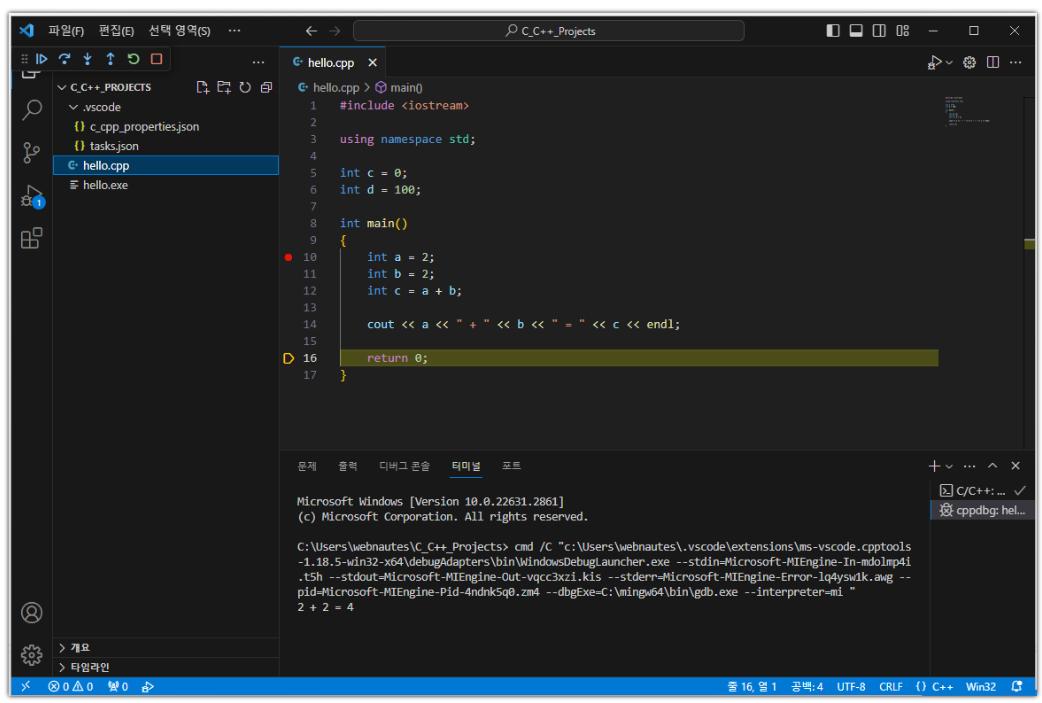This screenshot has width=1042, height=703.
Task: Continue debugging with the Continue button
Action: click(41, 59)
